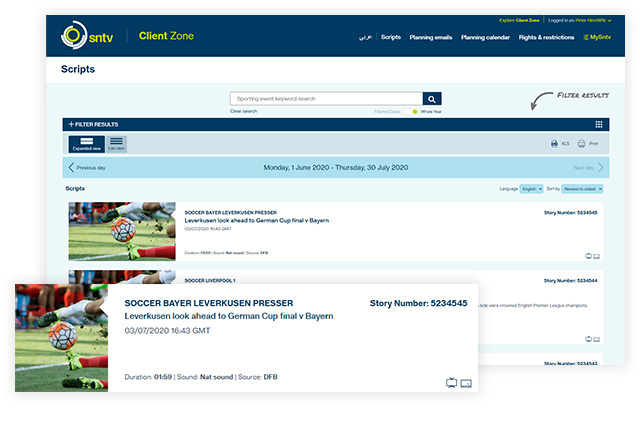
Task: Open the Language dropdown
Action: [531, 188]
